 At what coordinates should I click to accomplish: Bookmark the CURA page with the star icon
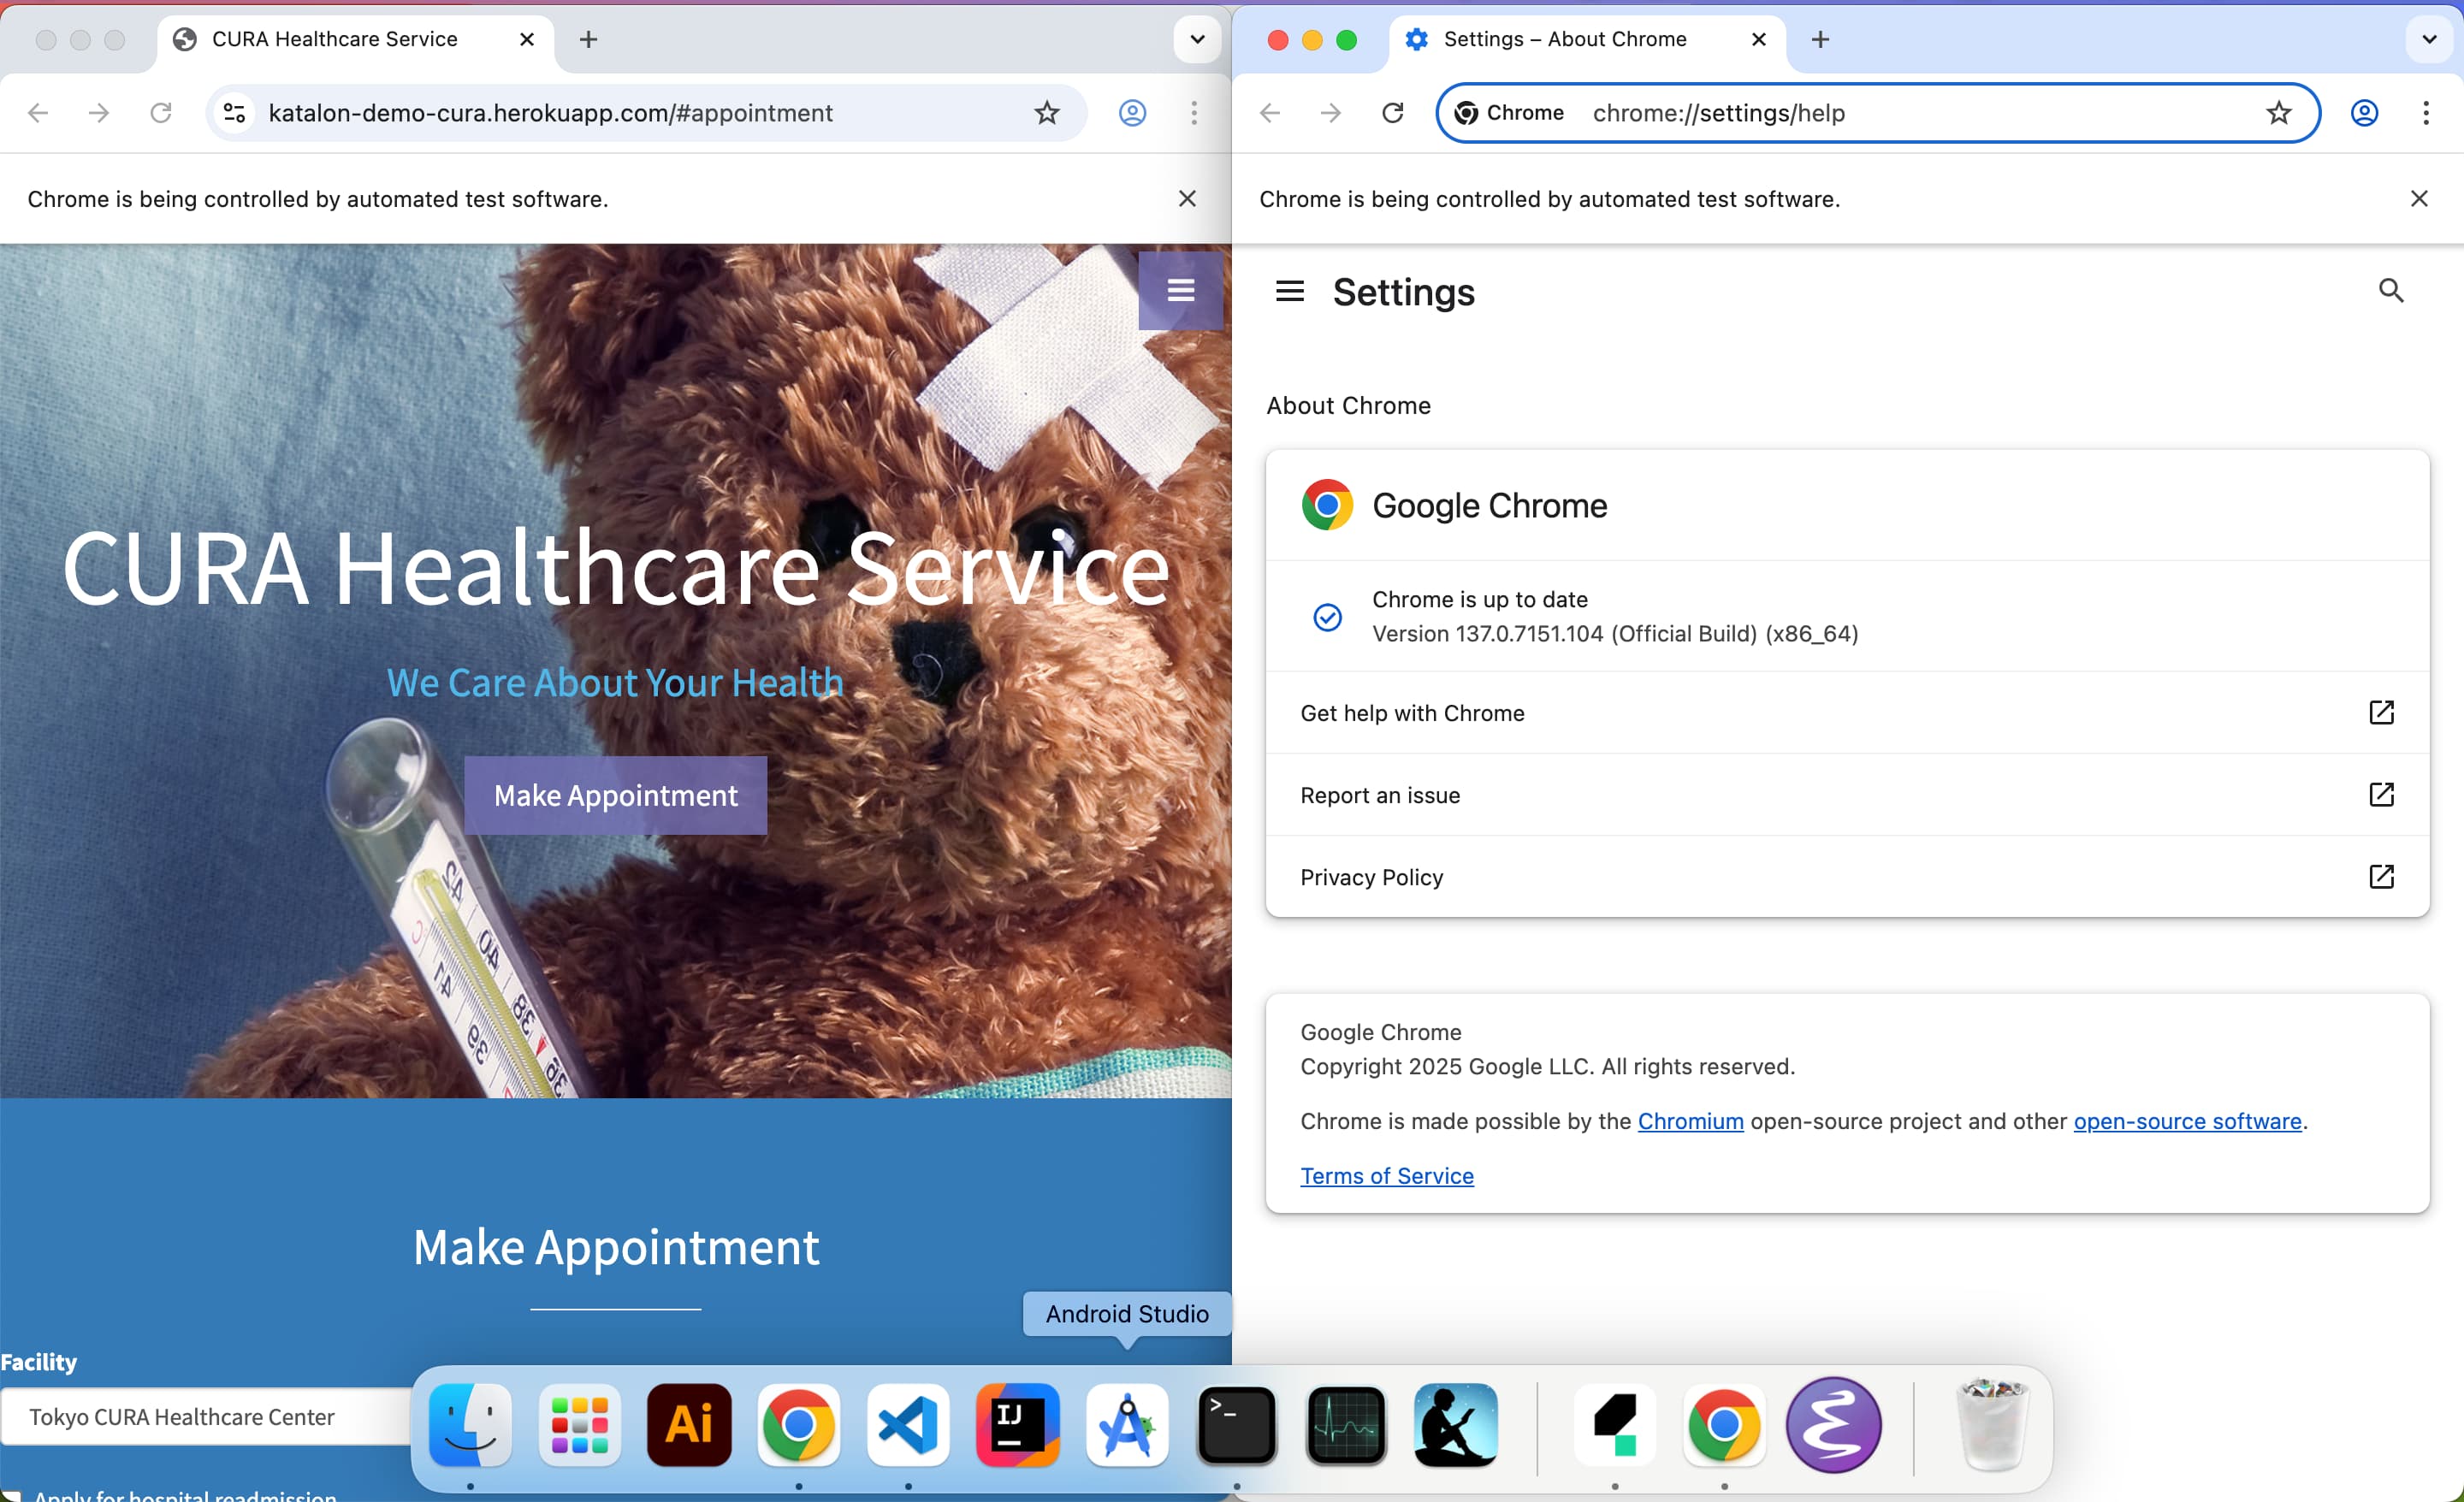1046,113
